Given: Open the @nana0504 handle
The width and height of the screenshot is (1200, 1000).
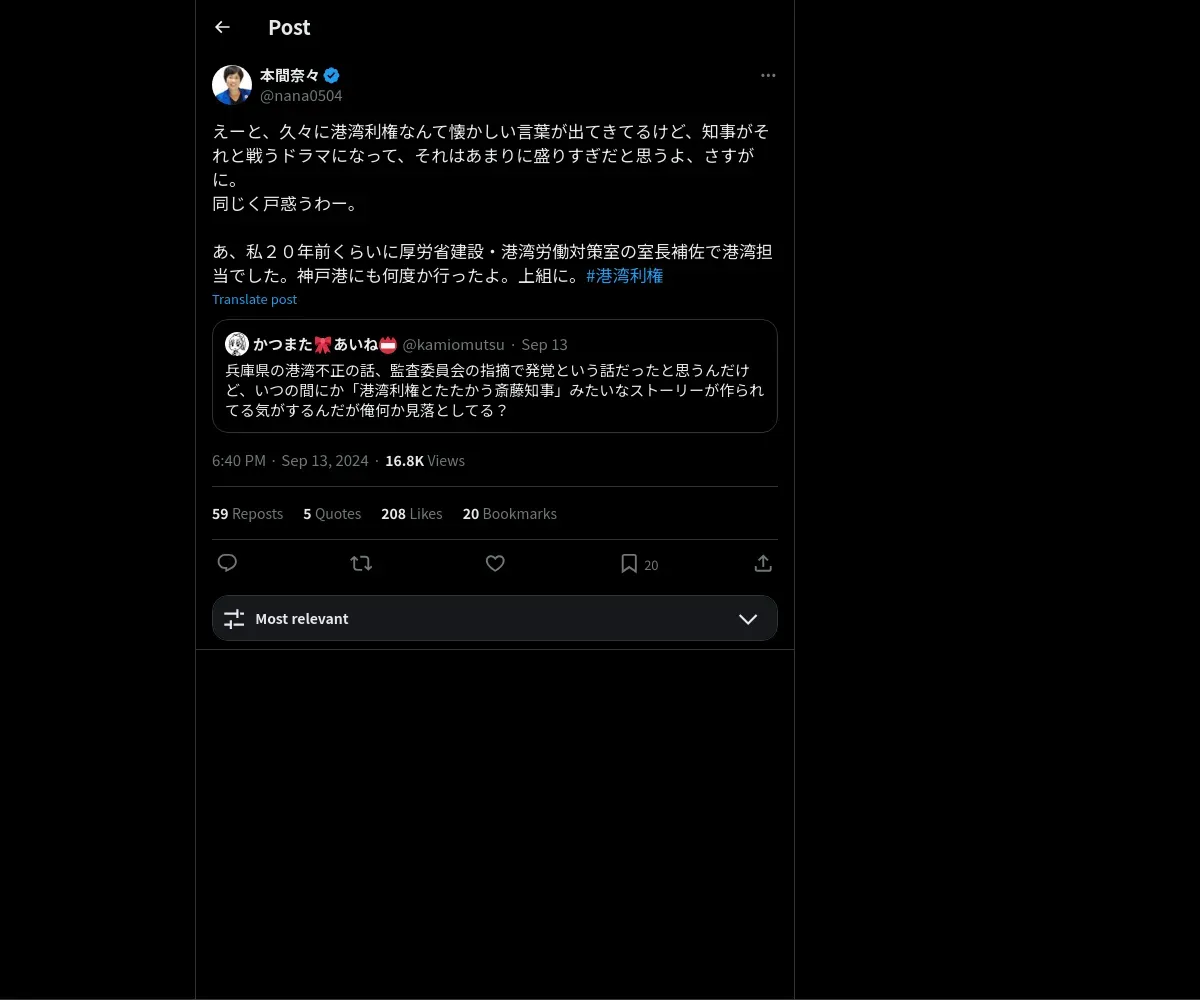Looking at the screenshot, I should tap(301, 96).
